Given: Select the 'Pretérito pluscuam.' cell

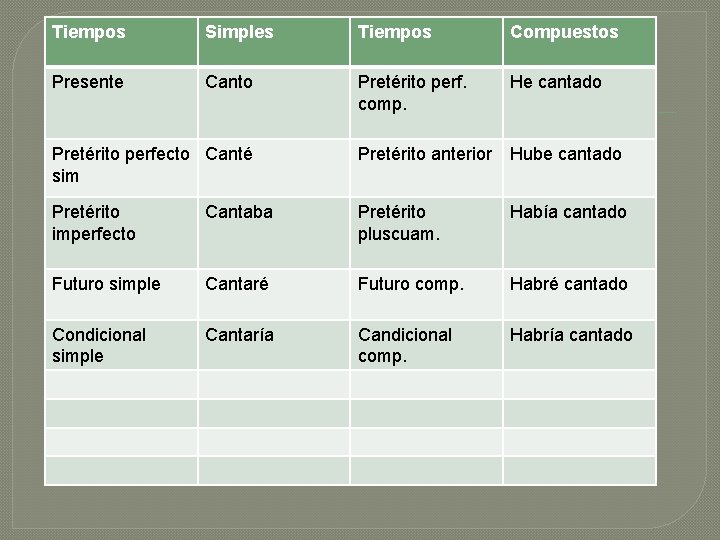Looking at the screenshot, I should tap(426, 233).
